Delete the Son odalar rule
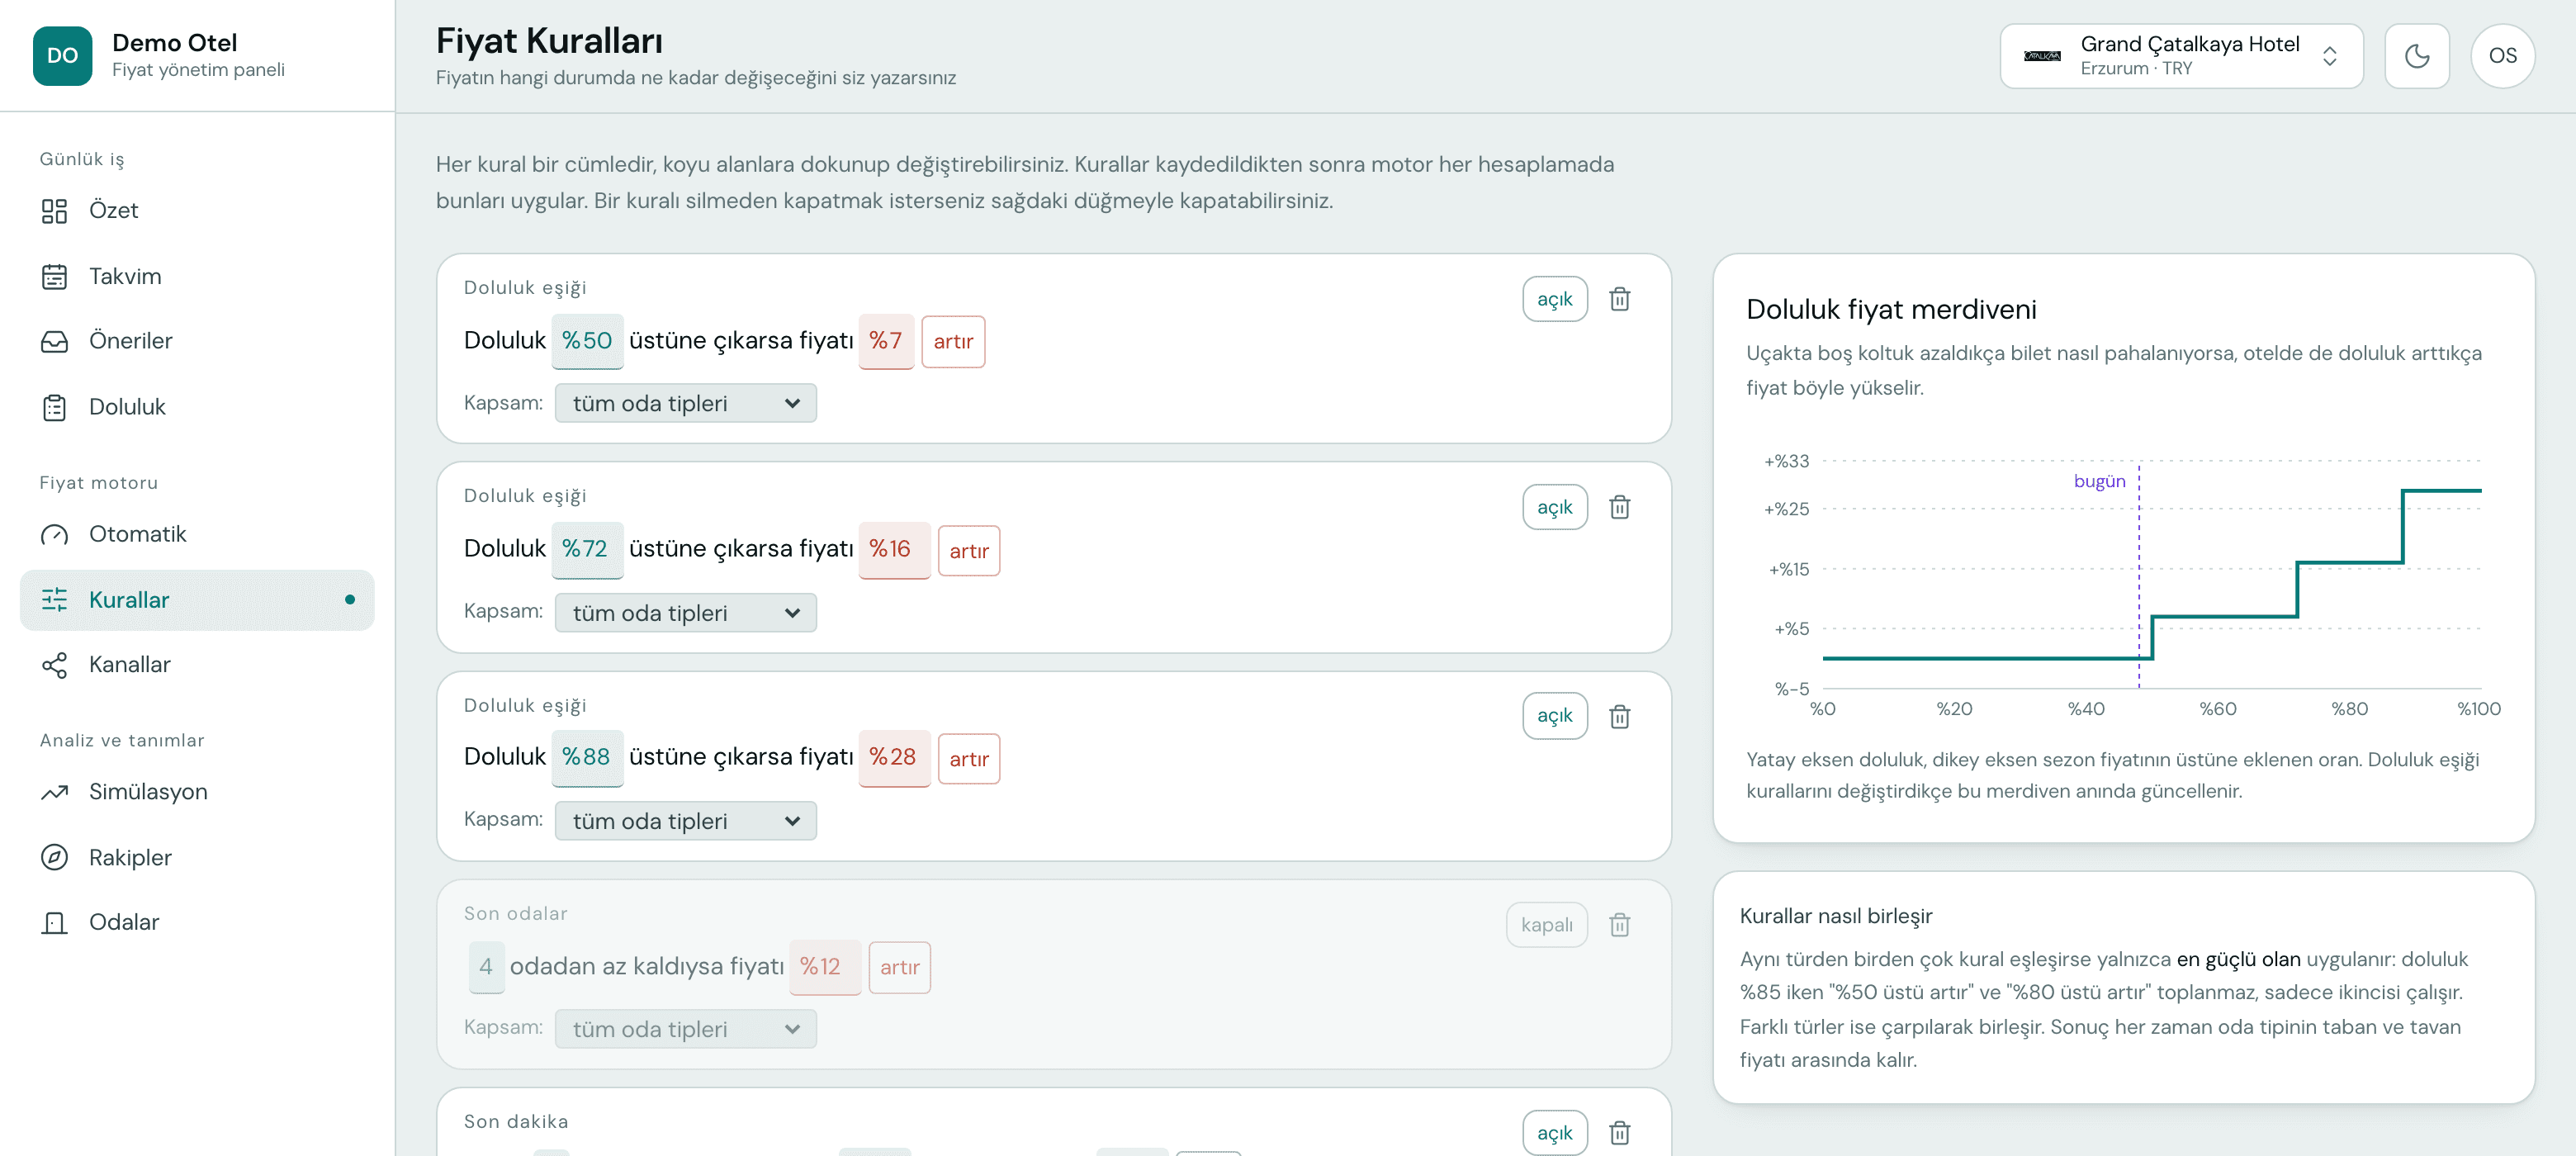This screenshot has height=1156, width=2576. (1619, 924)
